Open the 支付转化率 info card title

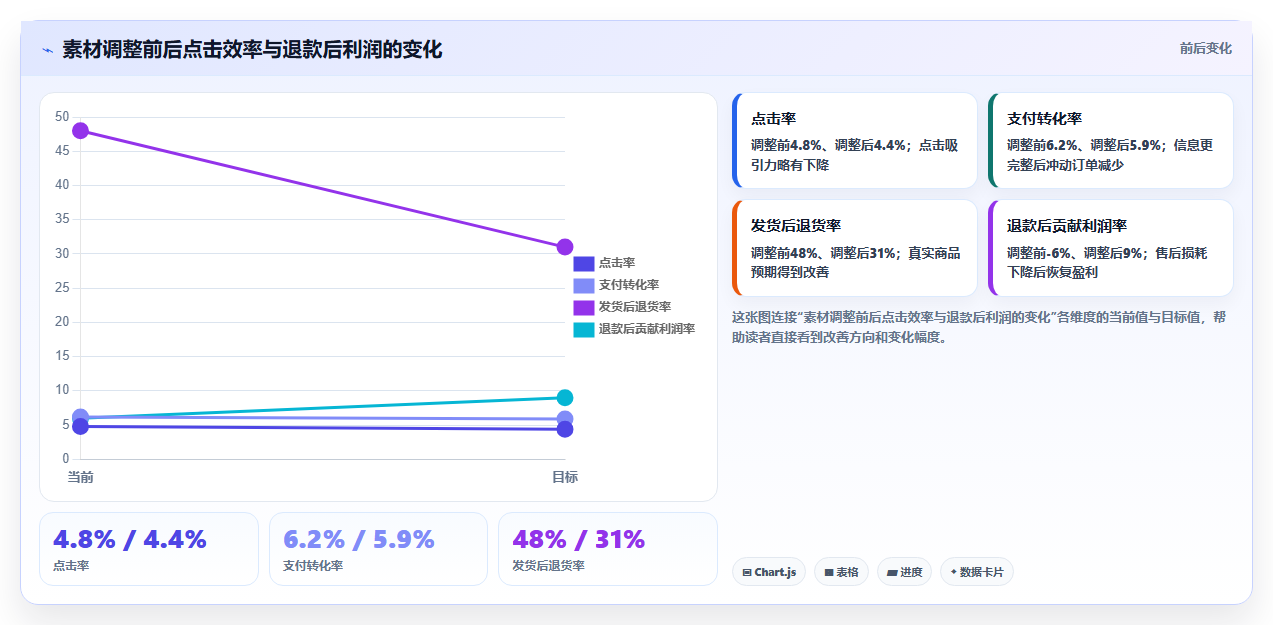pos(1045,119)
